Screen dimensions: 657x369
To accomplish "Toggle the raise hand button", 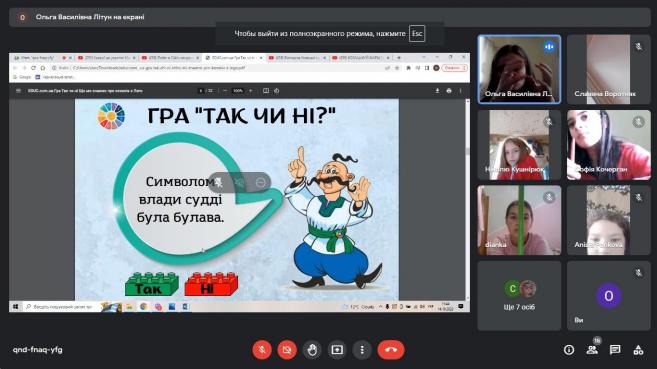I will 312,350.
